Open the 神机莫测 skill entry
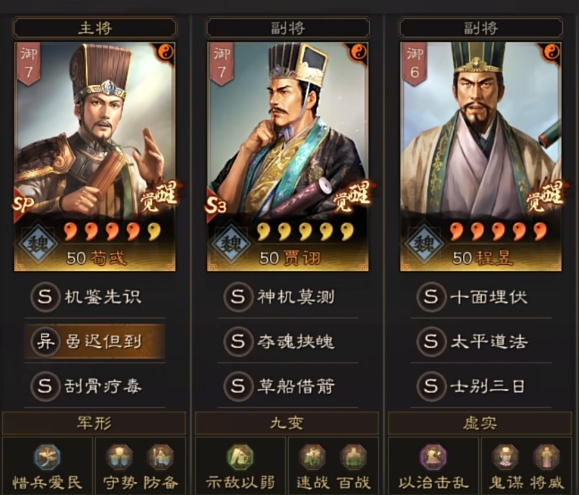The image size is (579, 495). (x=288, y=296)
